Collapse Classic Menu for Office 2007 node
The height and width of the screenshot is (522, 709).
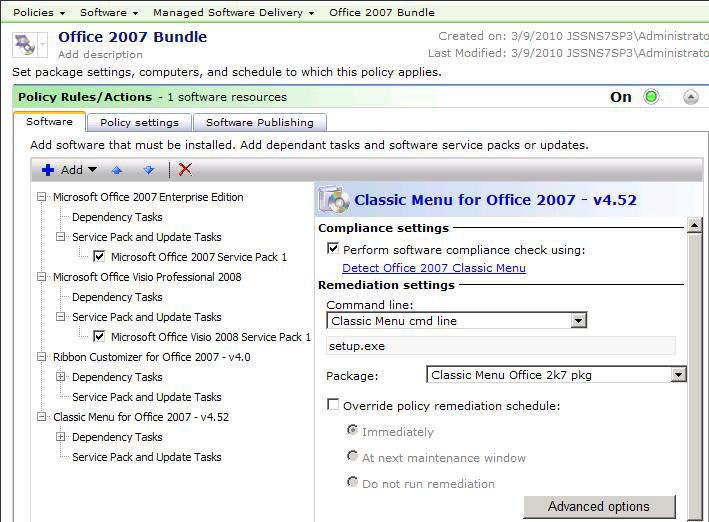tap(42, 417)
